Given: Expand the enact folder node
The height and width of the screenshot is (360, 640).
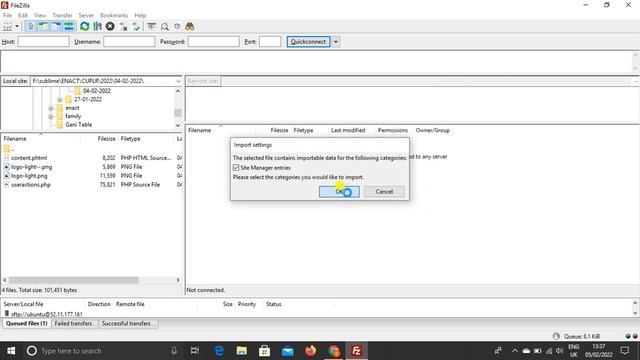Looking at the screenshot, I should pyautogui.click(x=51, y=108).
